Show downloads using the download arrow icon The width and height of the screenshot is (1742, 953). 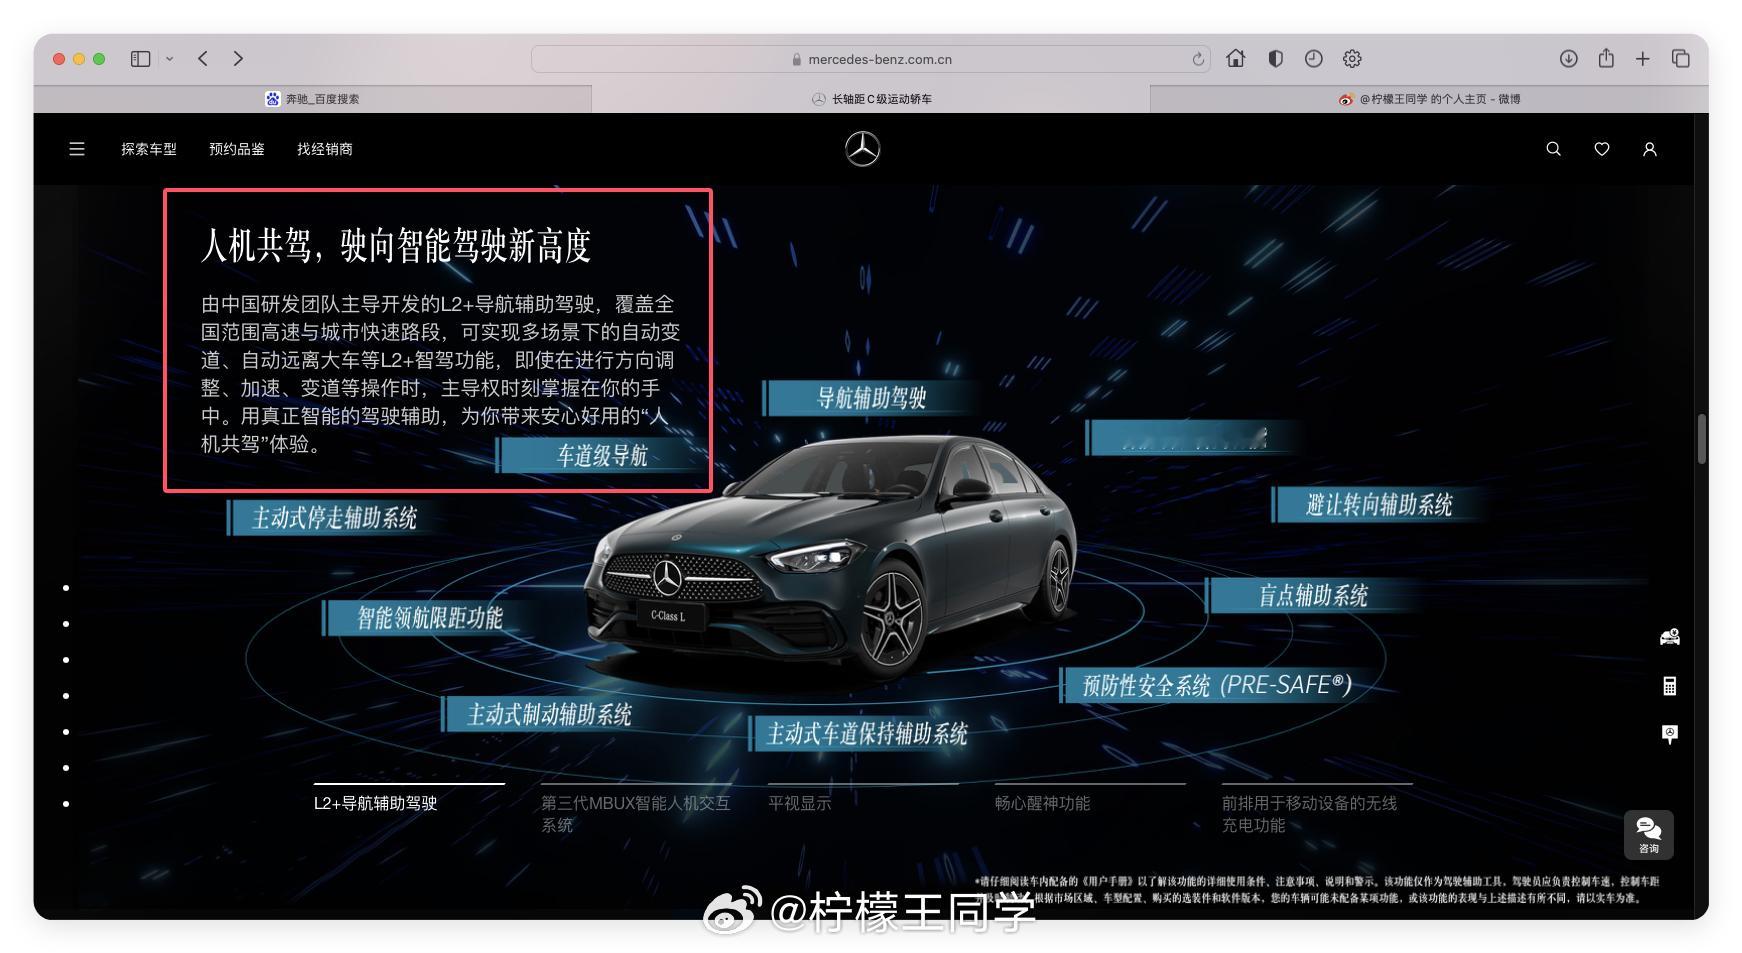coord(1568,59)
